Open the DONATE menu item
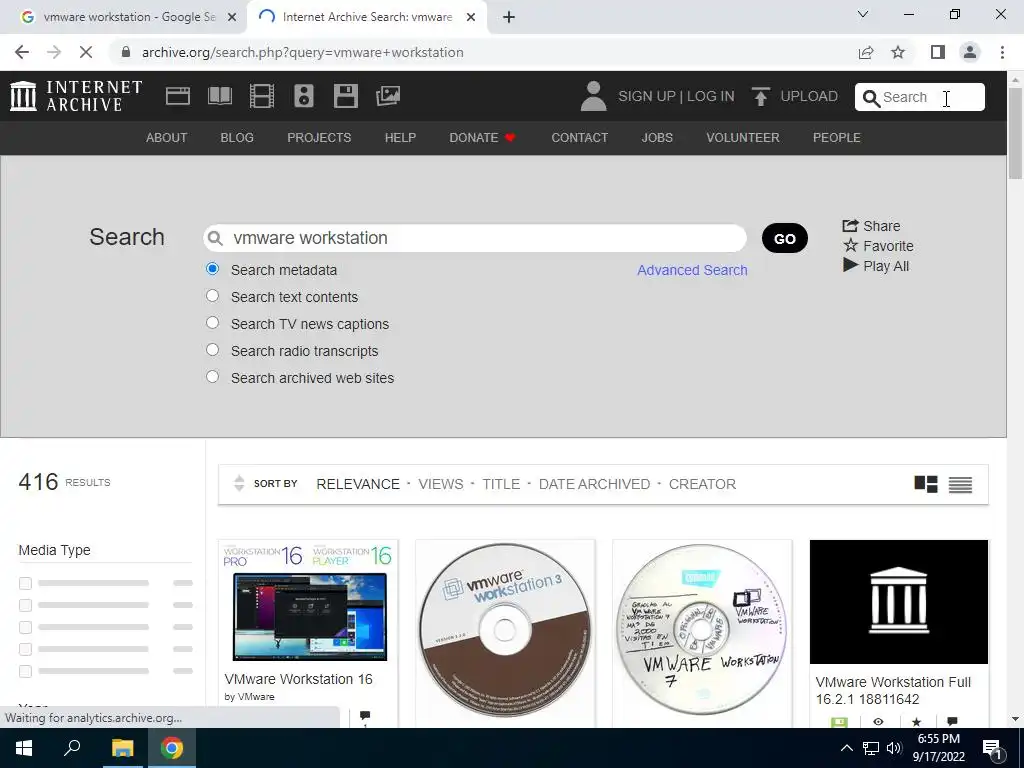Image resolution: width=1024 pixels, height=768 pixels. (x=482, y=138)
